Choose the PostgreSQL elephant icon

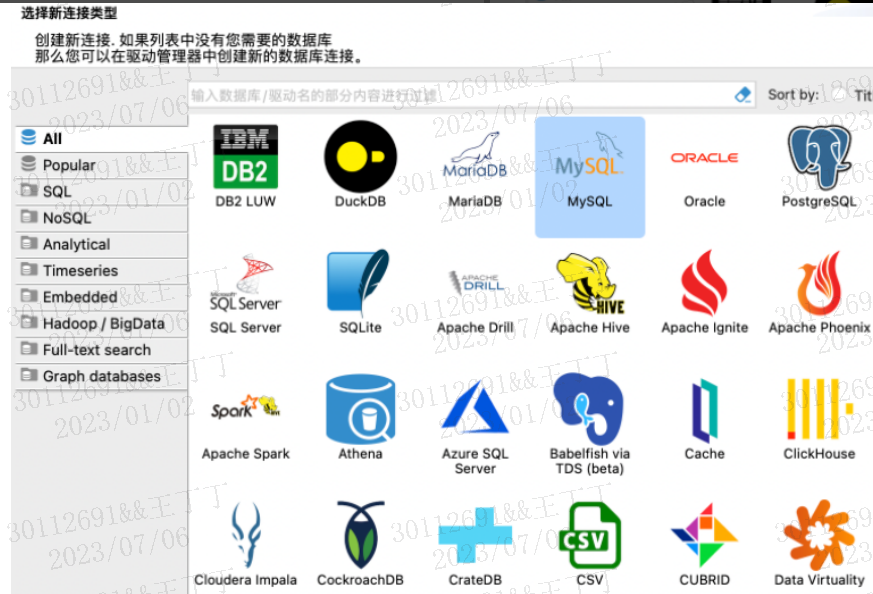(819, 158)
